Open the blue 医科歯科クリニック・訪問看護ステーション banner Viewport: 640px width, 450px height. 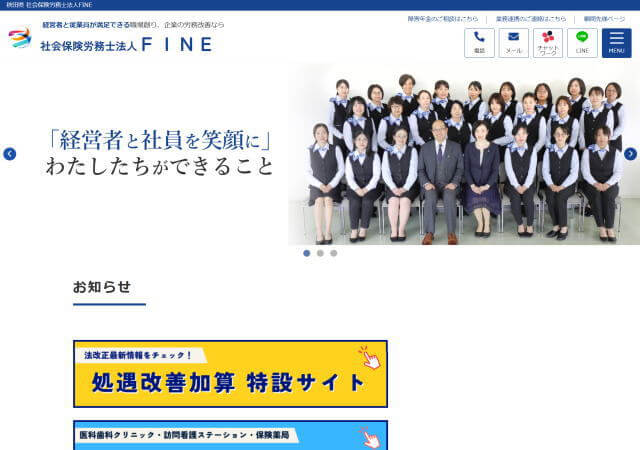point(230,435)
